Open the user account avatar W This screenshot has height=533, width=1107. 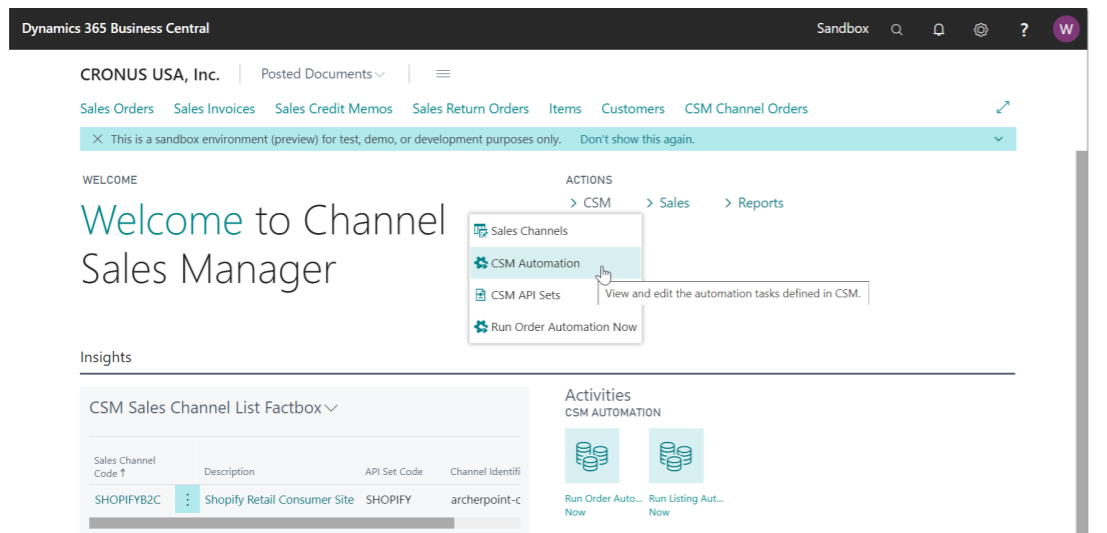coord(1066,30)
